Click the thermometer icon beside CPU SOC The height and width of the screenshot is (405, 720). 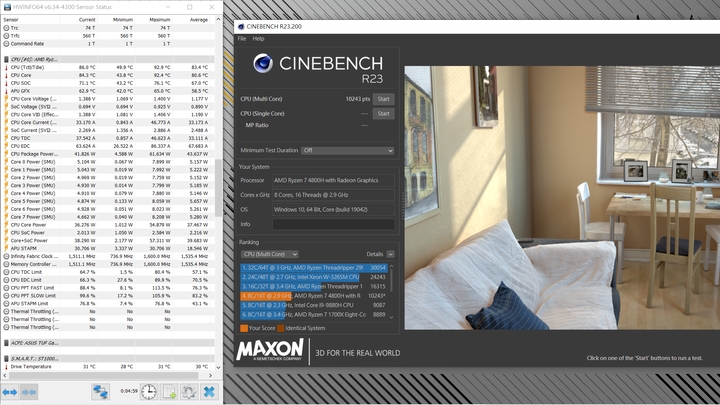6,83
